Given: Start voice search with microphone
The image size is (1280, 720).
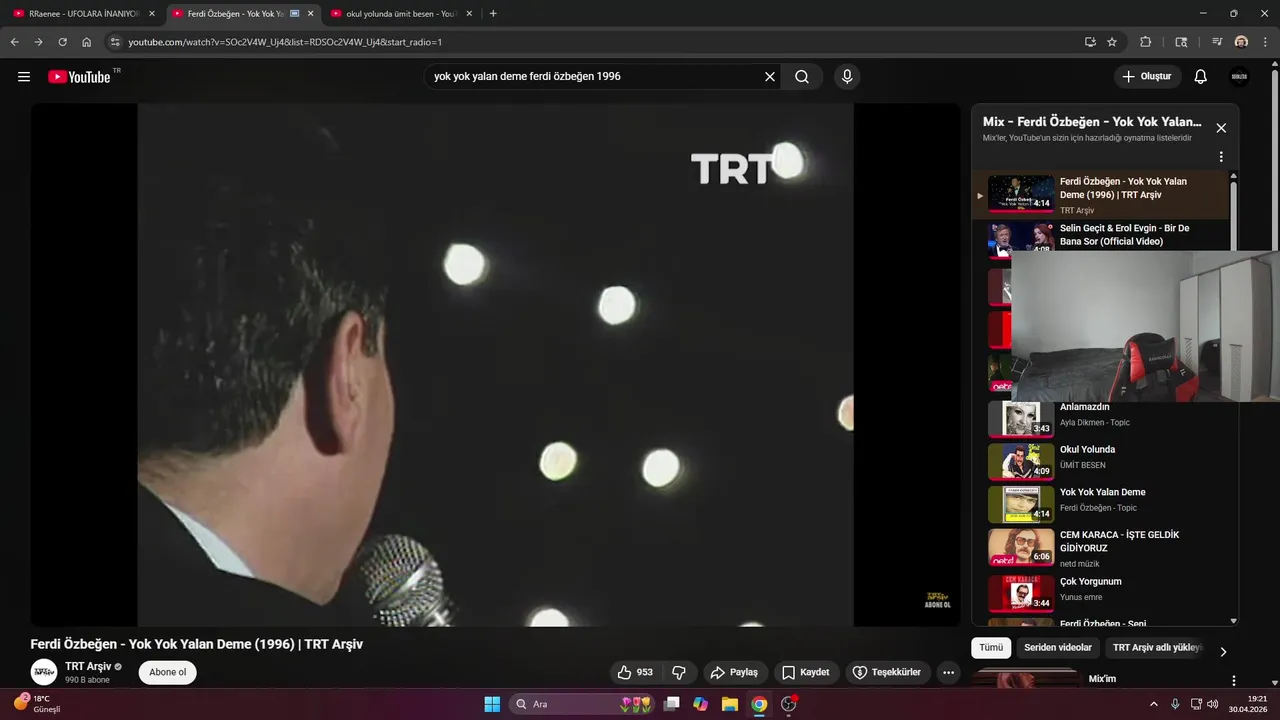Looking at the screenshot, I should point(847,77).
